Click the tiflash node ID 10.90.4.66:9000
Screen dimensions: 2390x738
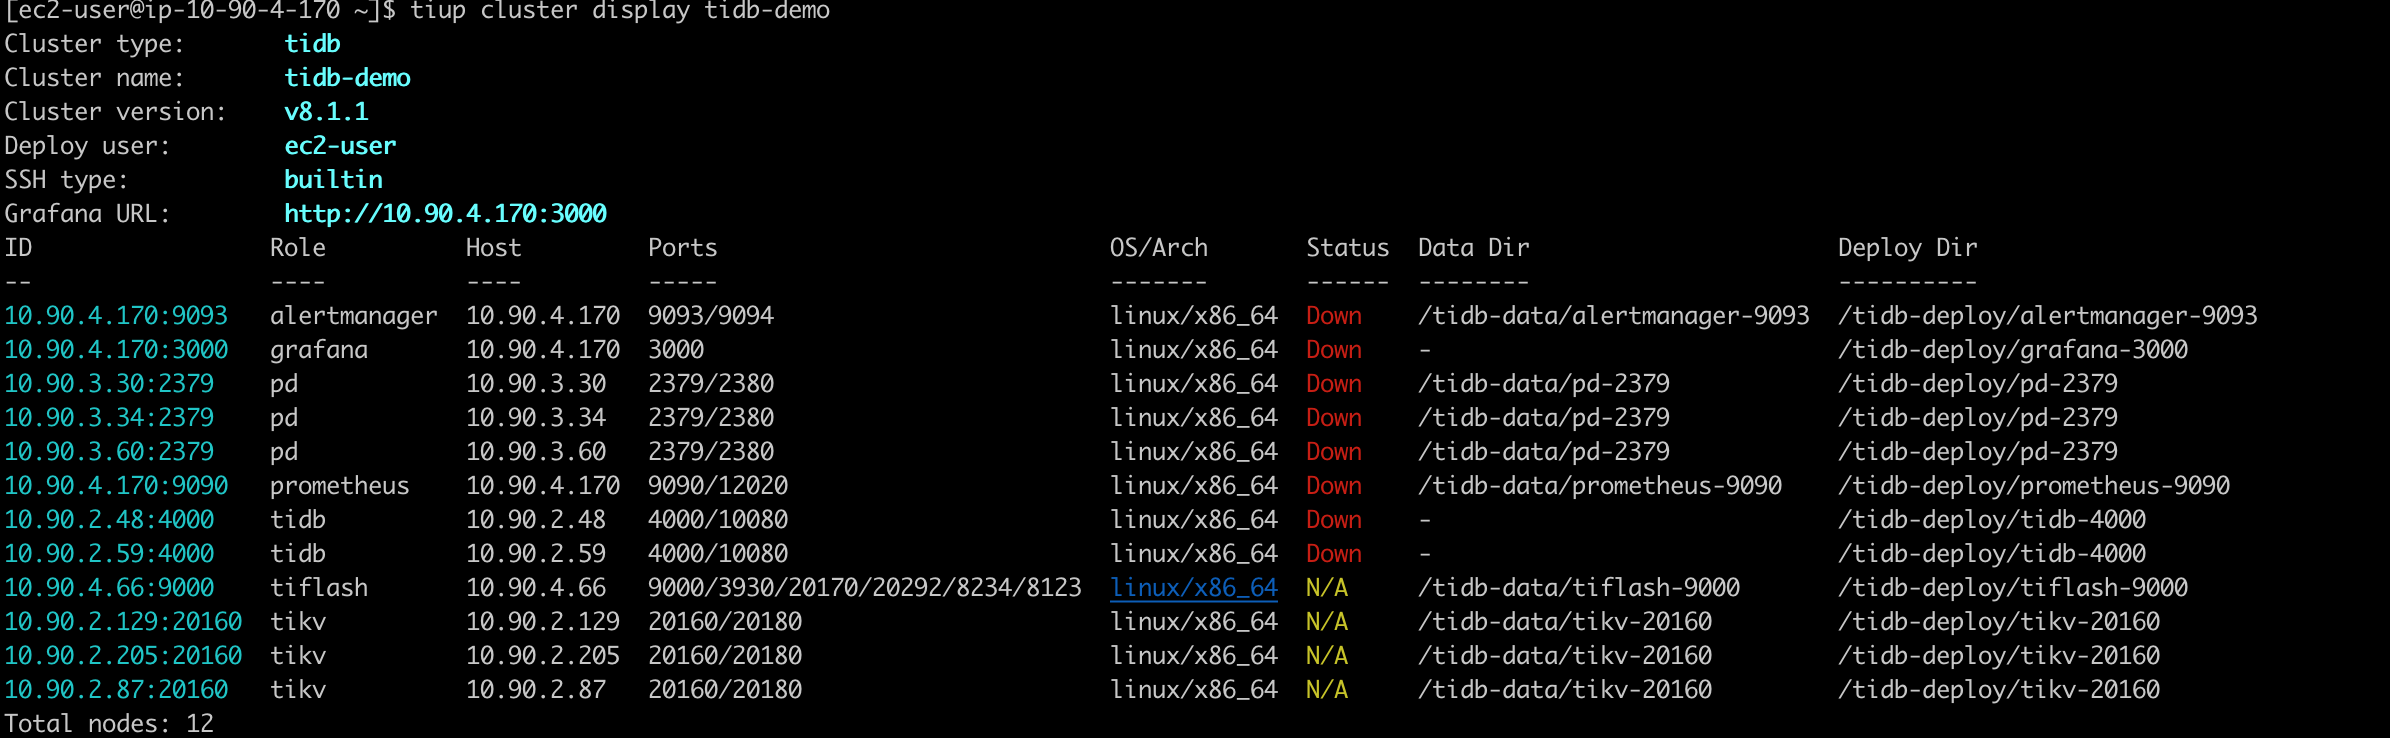109,588
